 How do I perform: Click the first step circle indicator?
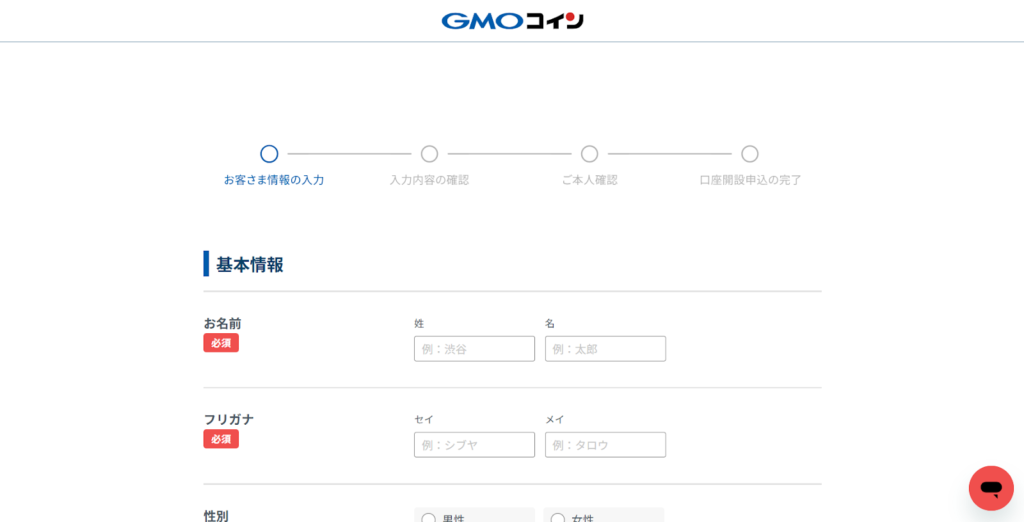[269, 154]
